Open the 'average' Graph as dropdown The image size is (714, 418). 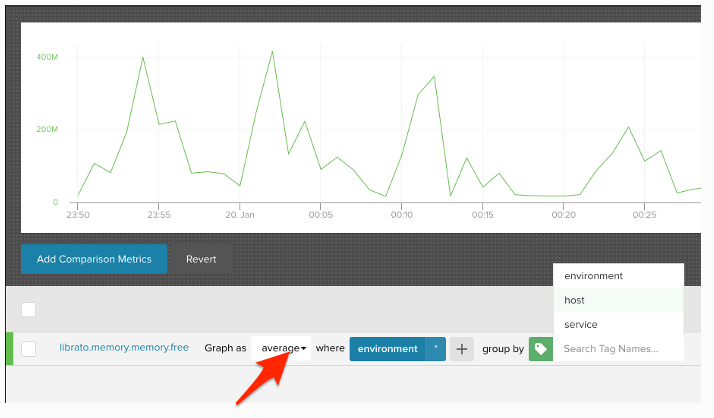283,349
